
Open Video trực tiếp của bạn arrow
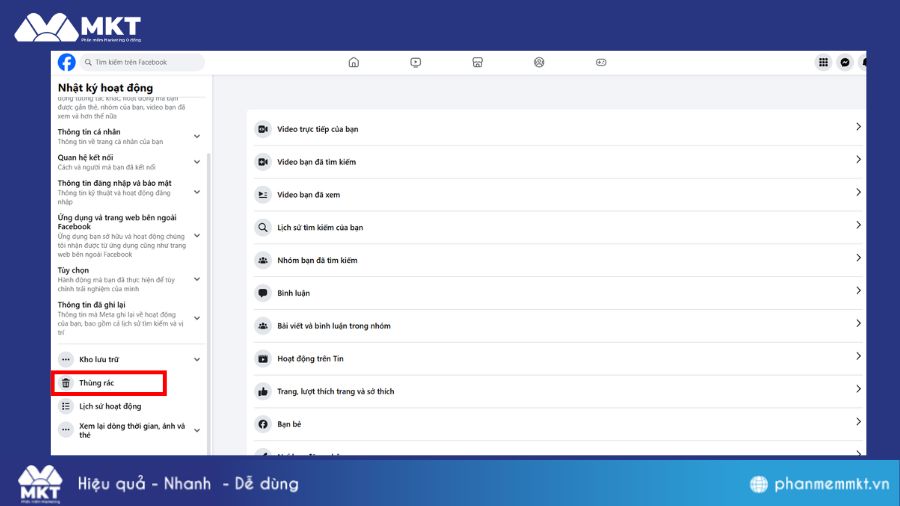click(858, 127)
